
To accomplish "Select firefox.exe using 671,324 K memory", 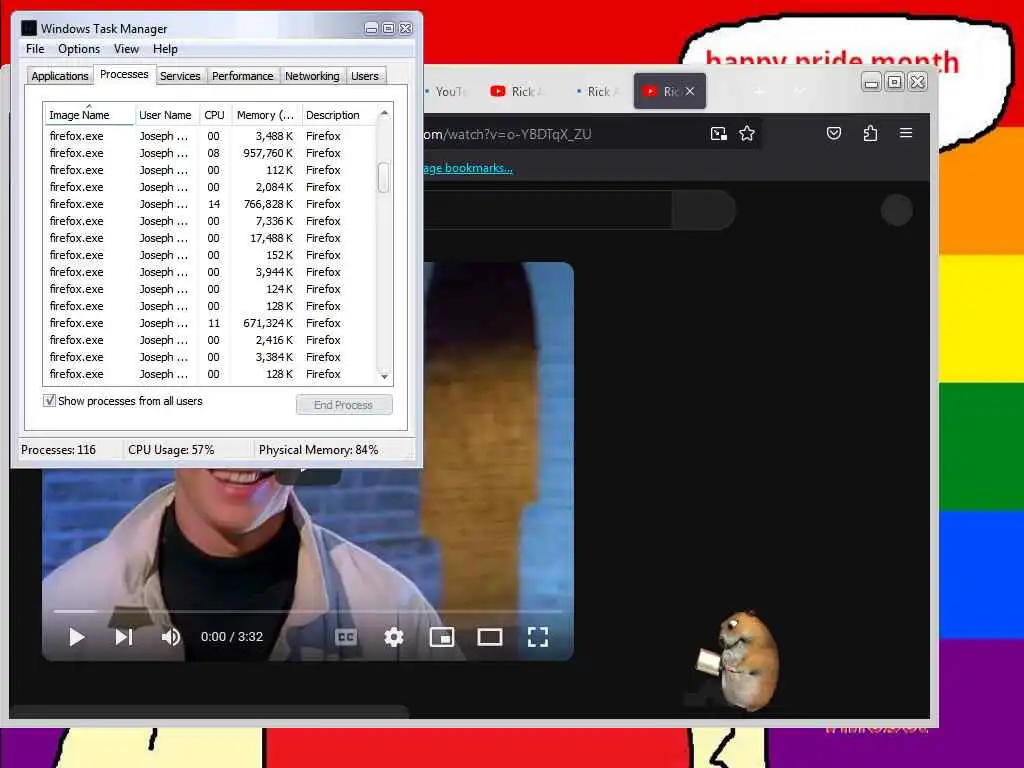I will [210, 323].
